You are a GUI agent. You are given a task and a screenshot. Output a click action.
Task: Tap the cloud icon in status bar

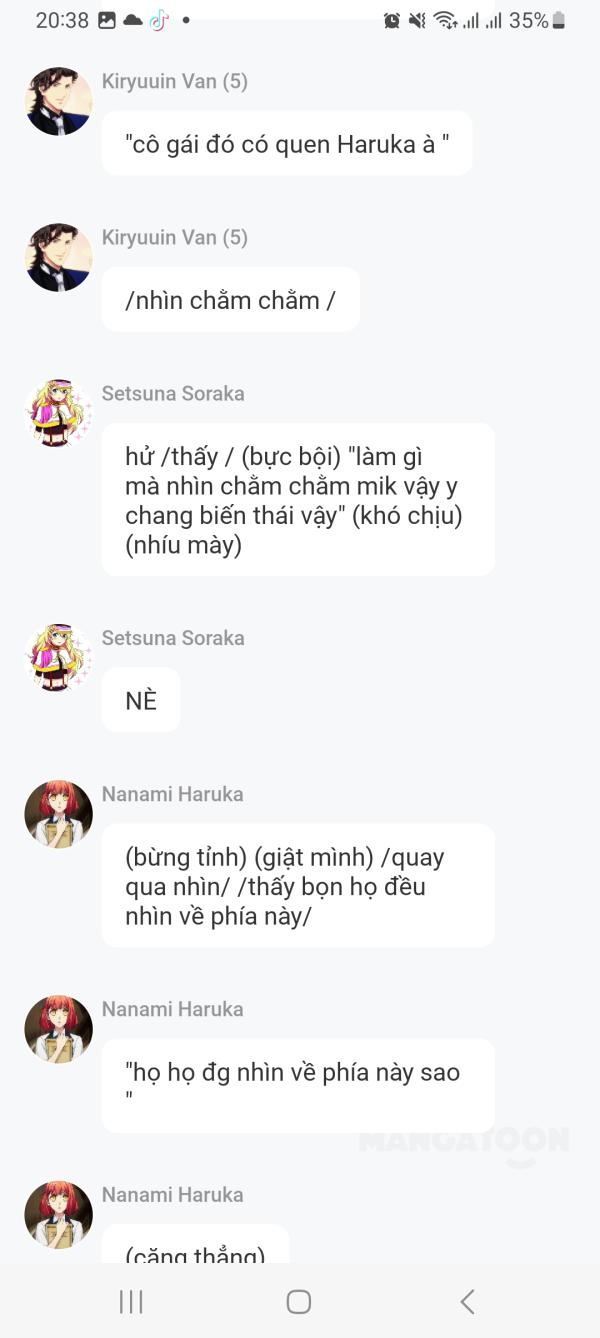click(133, 20)
